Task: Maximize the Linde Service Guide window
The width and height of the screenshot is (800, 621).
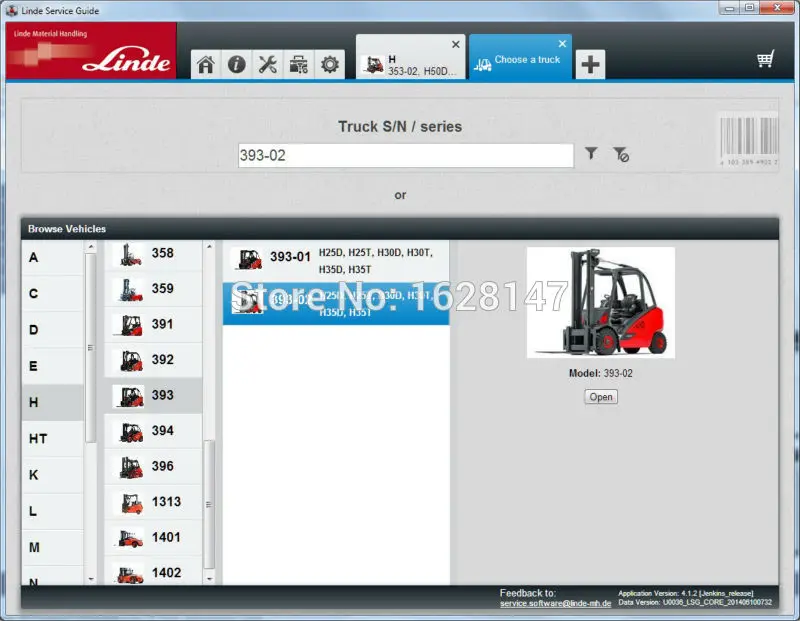Action: pos(749,8)
